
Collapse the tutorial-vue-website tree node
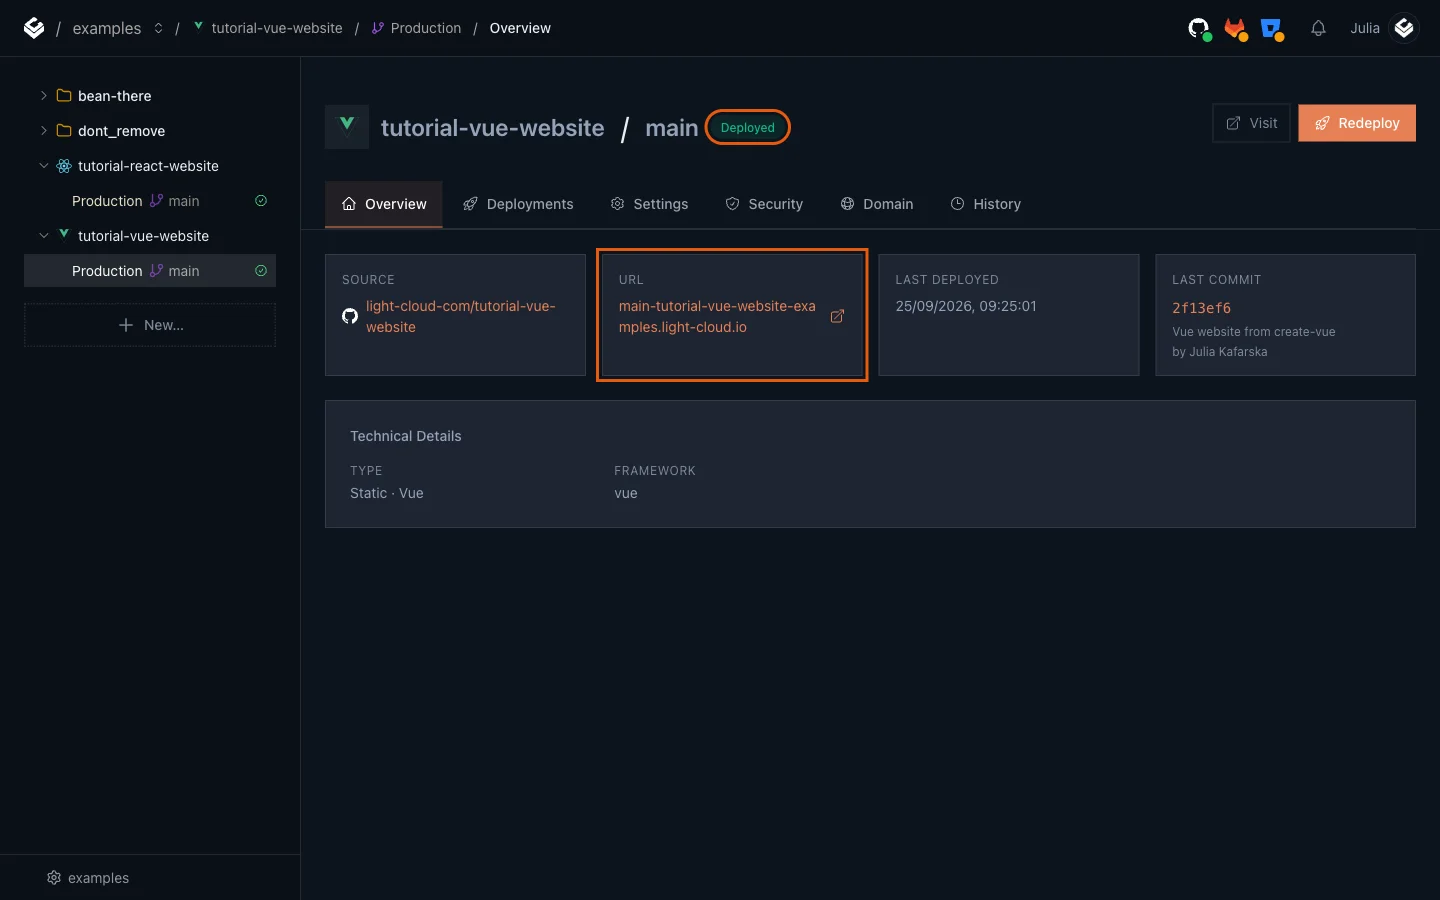click(43, 236)
